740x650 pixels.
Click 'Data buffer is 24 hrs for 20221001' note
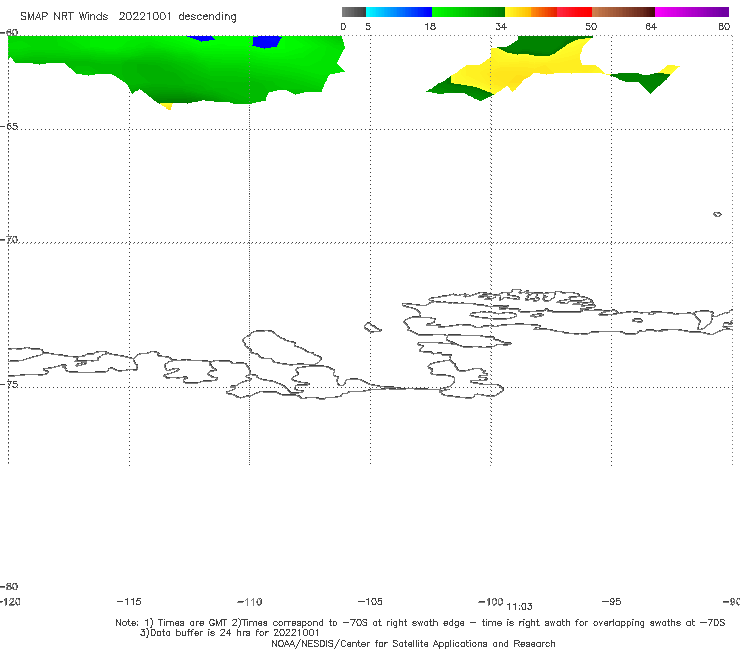230,633
